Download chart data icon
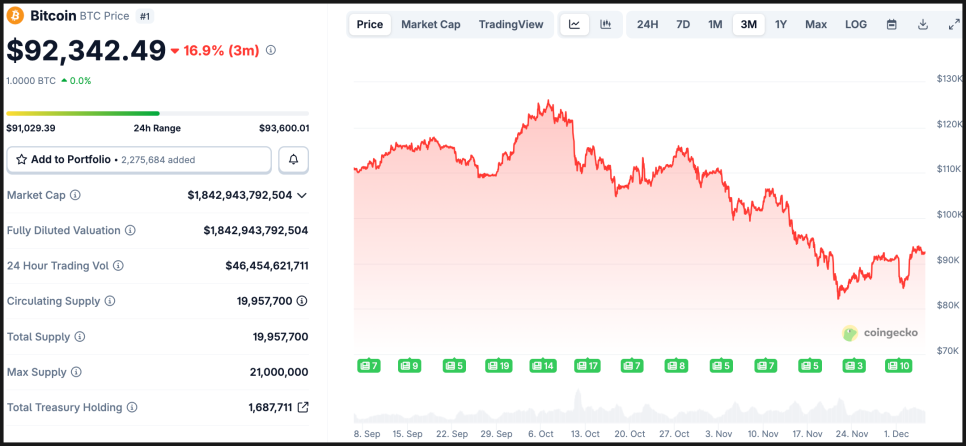The width and height of the screenshot is (966, 446). (x=923, y=24)
